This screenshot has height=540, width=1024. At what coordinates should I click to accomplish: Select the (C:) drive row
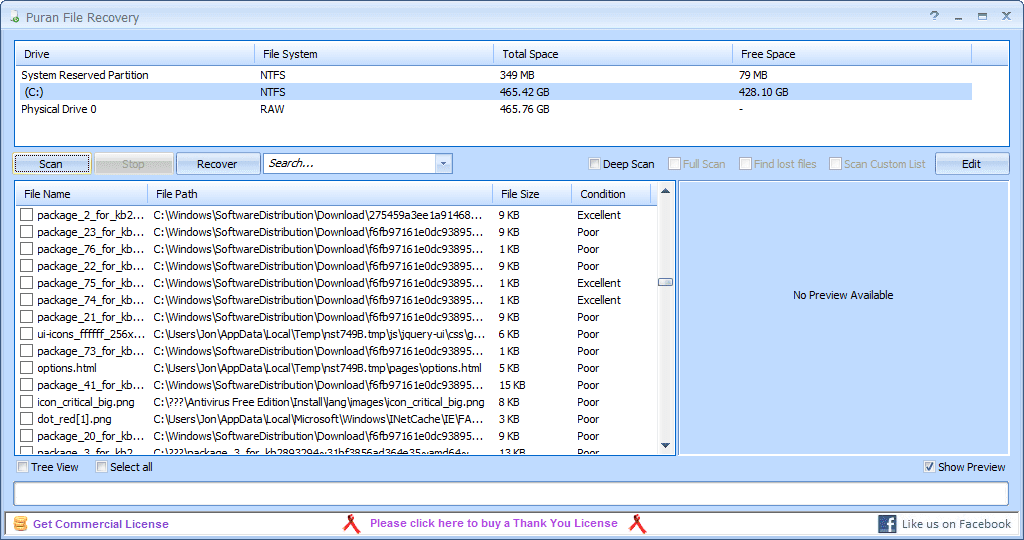494,92
